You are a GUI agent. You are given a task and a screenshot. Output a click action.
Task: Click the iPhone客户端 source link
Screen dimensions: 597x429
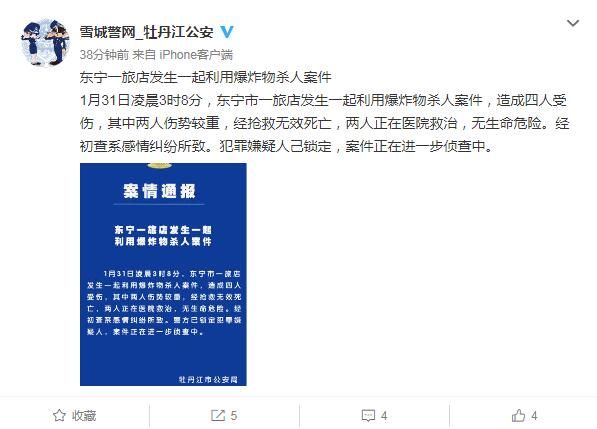pyautogui.click(x=196, y=55)
